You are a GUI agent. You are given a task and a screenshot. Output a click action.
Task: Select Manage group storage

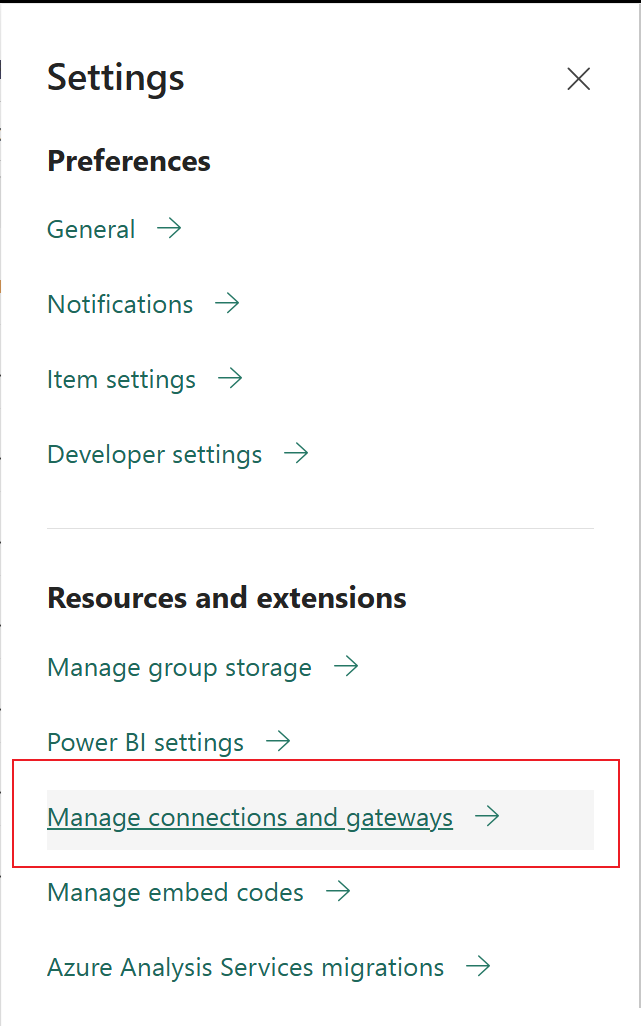(x=179, y=667)
